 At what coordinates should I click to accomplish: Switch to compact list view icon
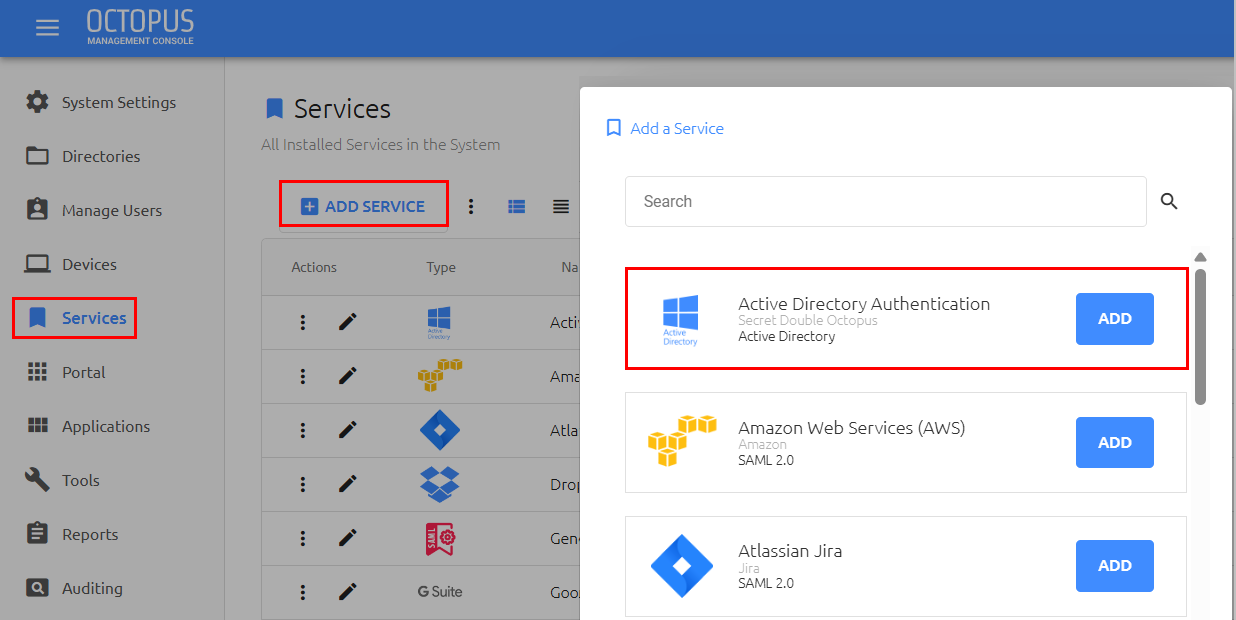tap(561, 206)
